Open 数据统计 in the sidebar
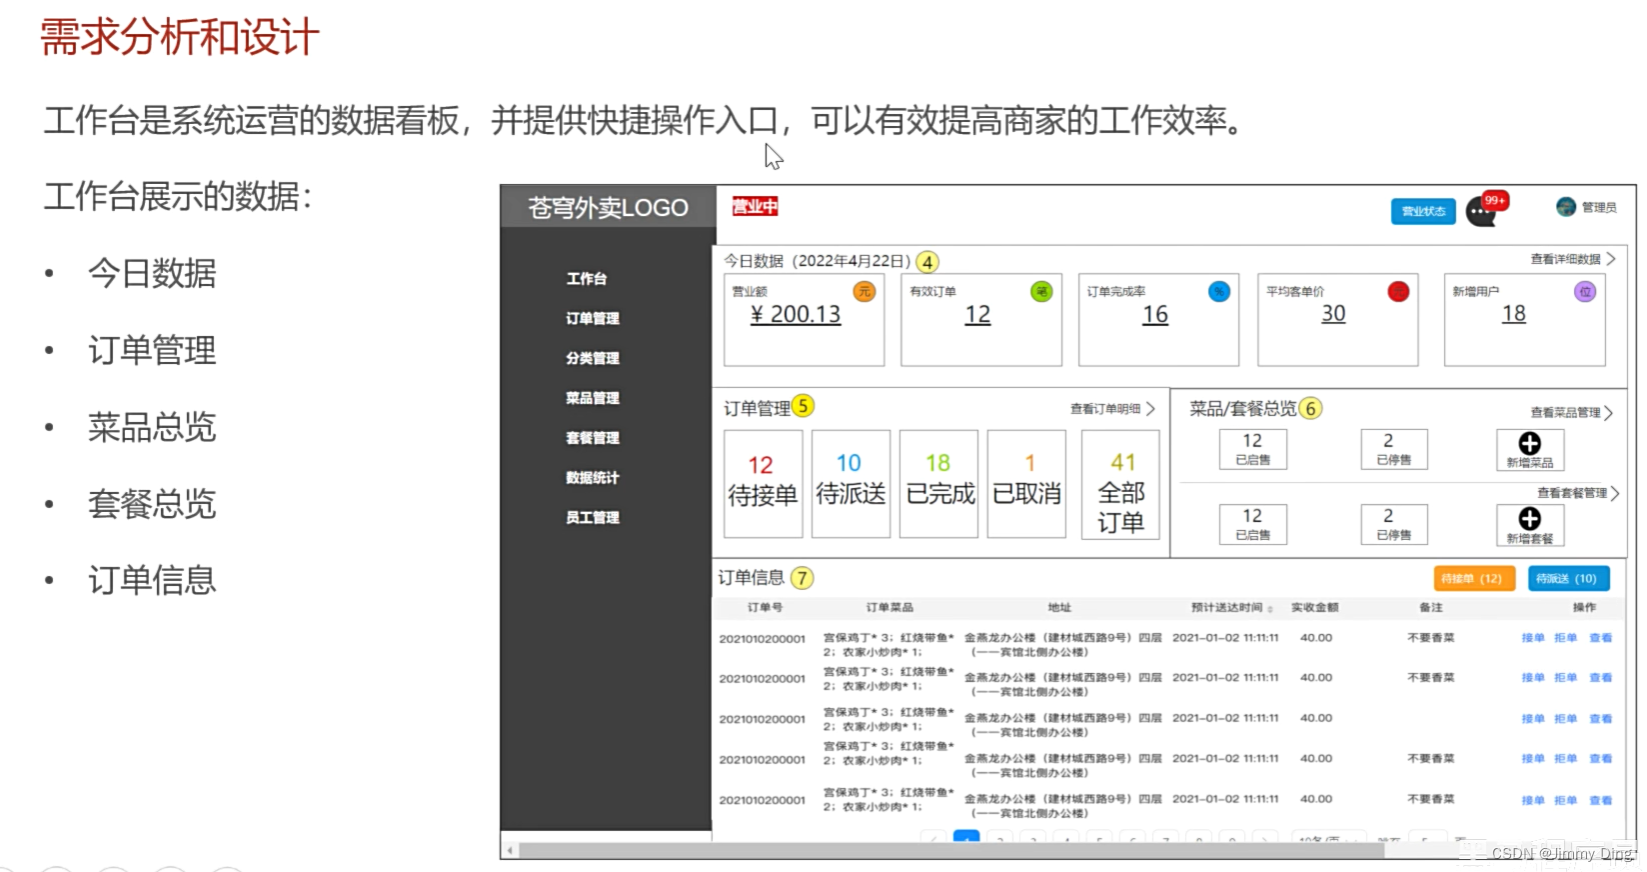Image resolution: width=1647 pixels, height=872 pixels. 592,478
